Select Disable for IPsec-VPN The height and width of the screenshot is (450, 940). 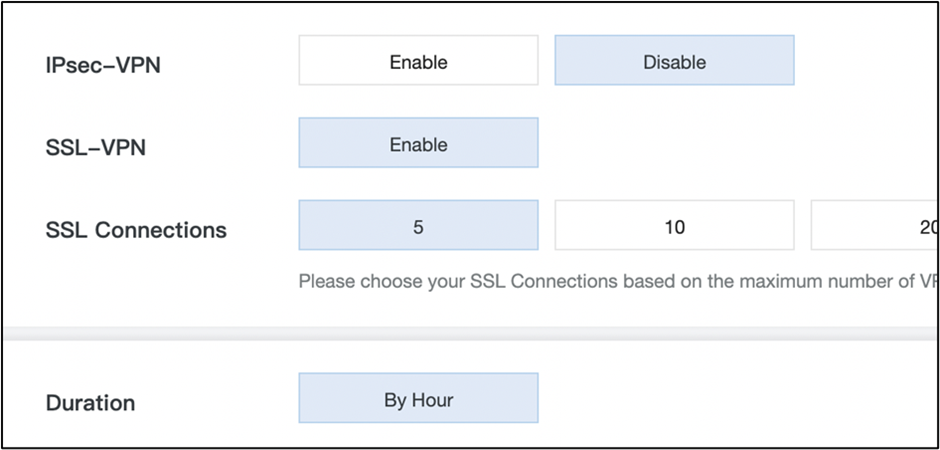coord(674,61)
